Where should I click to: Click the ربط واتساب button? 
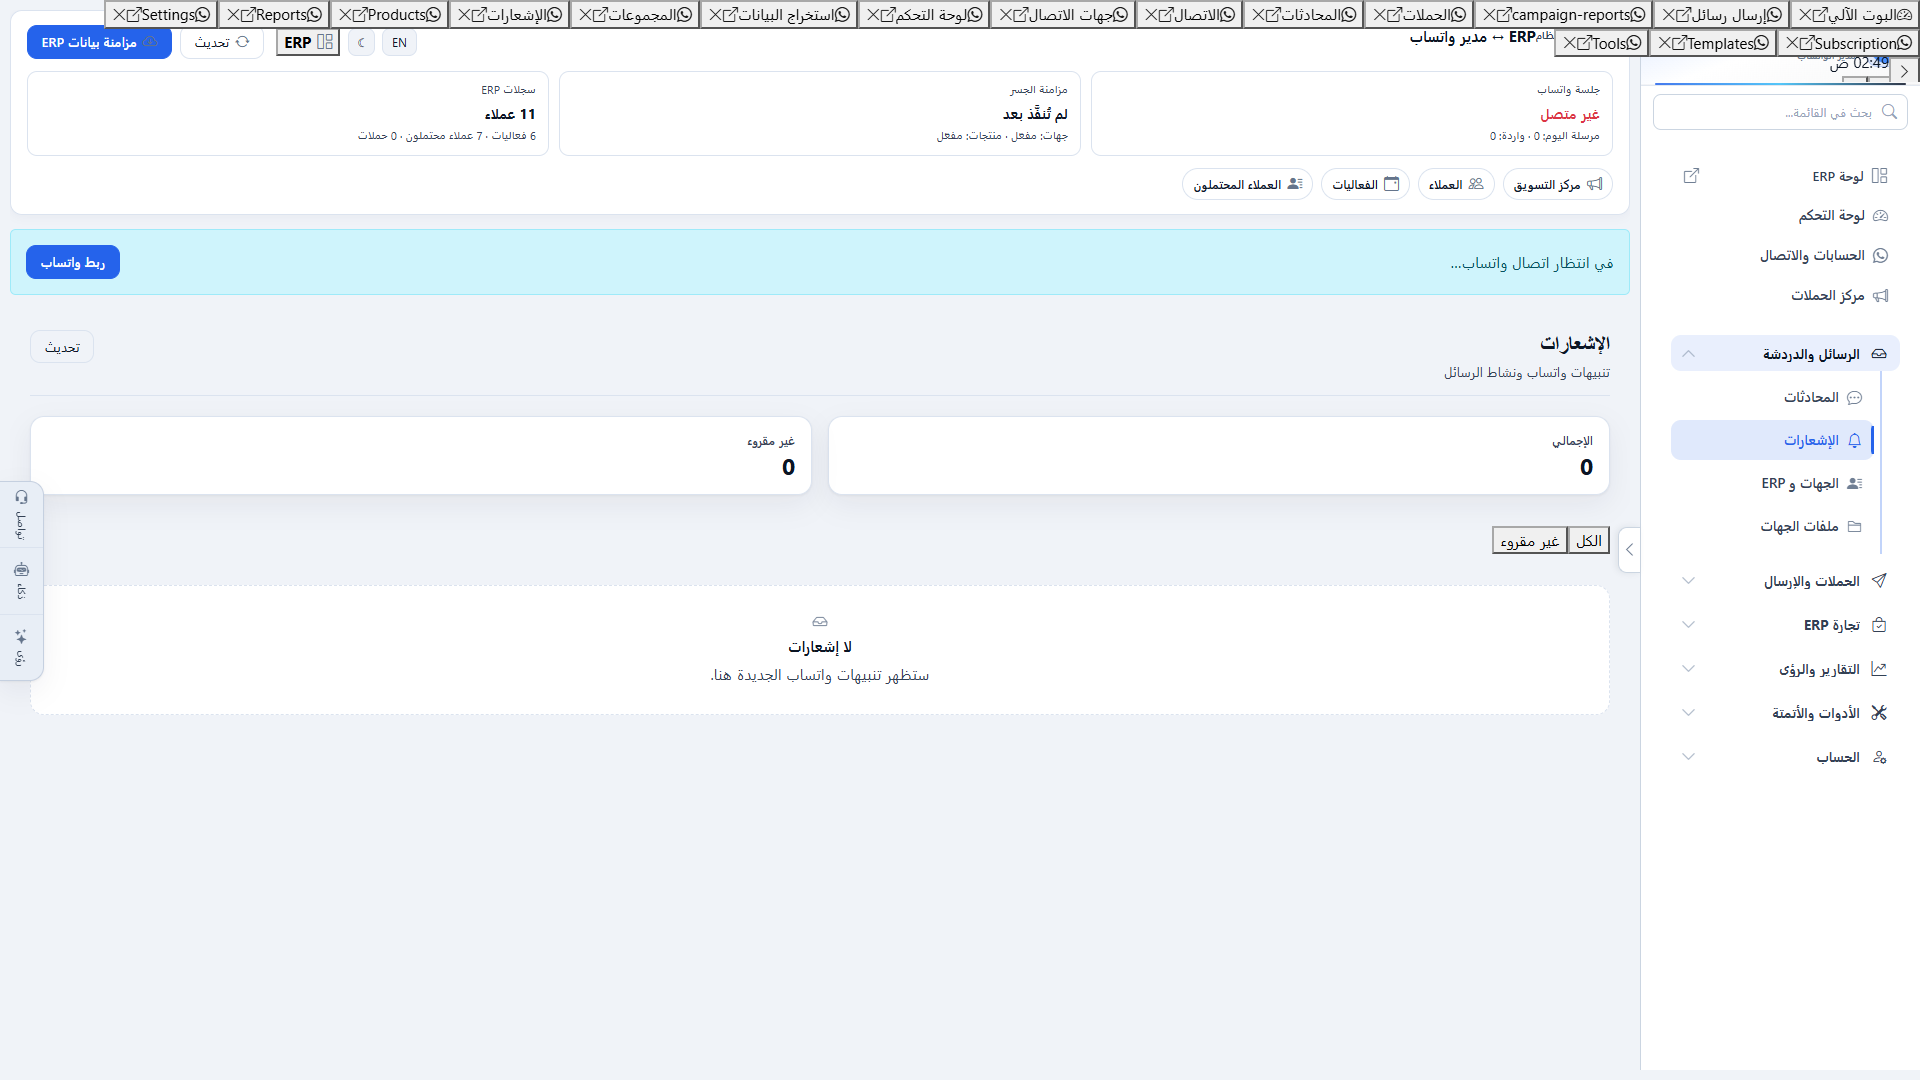[x=73, y=262]
